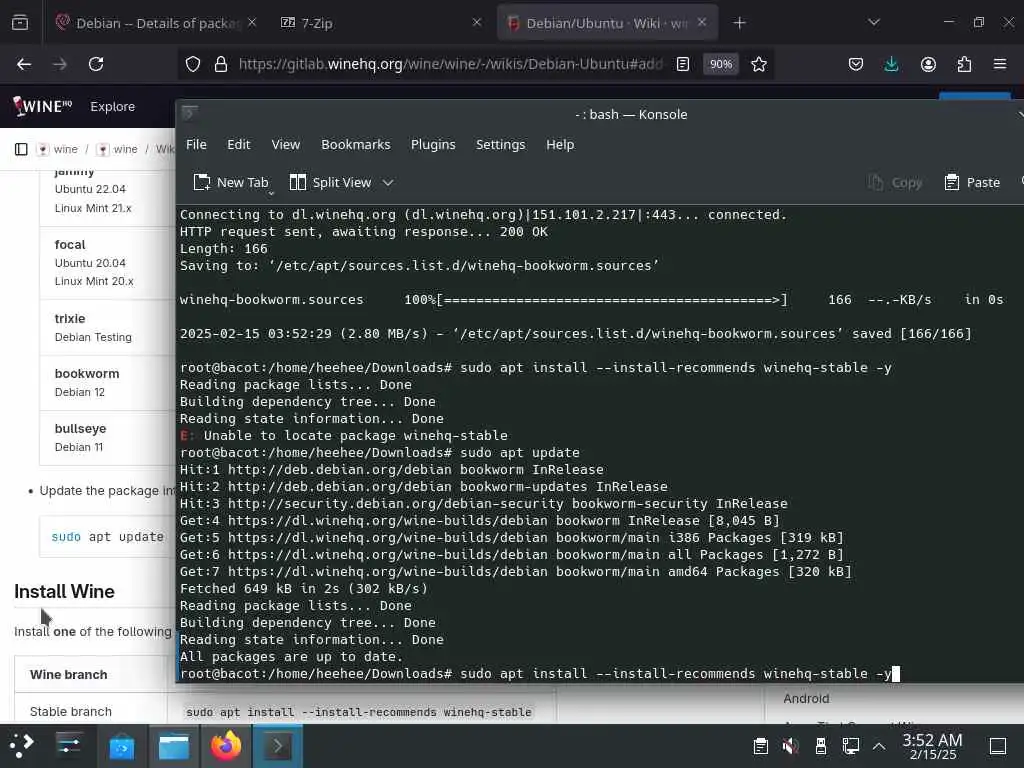View site security lock info

(x=221, y=64)
